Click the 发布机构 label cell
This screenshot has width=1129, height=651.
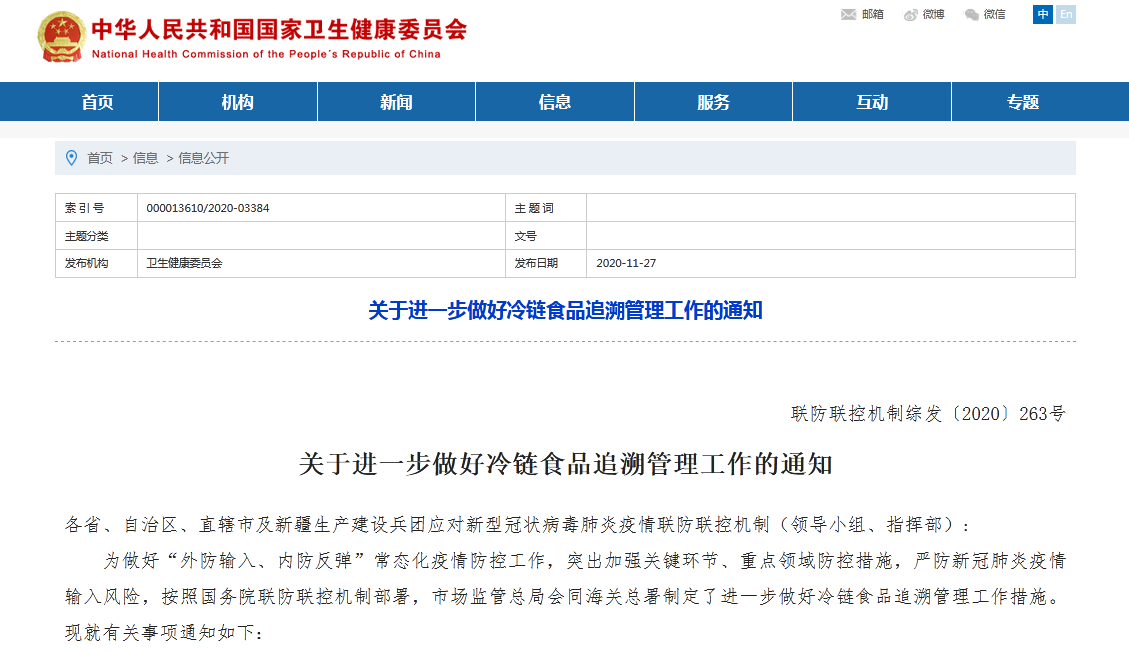[96, 264]
